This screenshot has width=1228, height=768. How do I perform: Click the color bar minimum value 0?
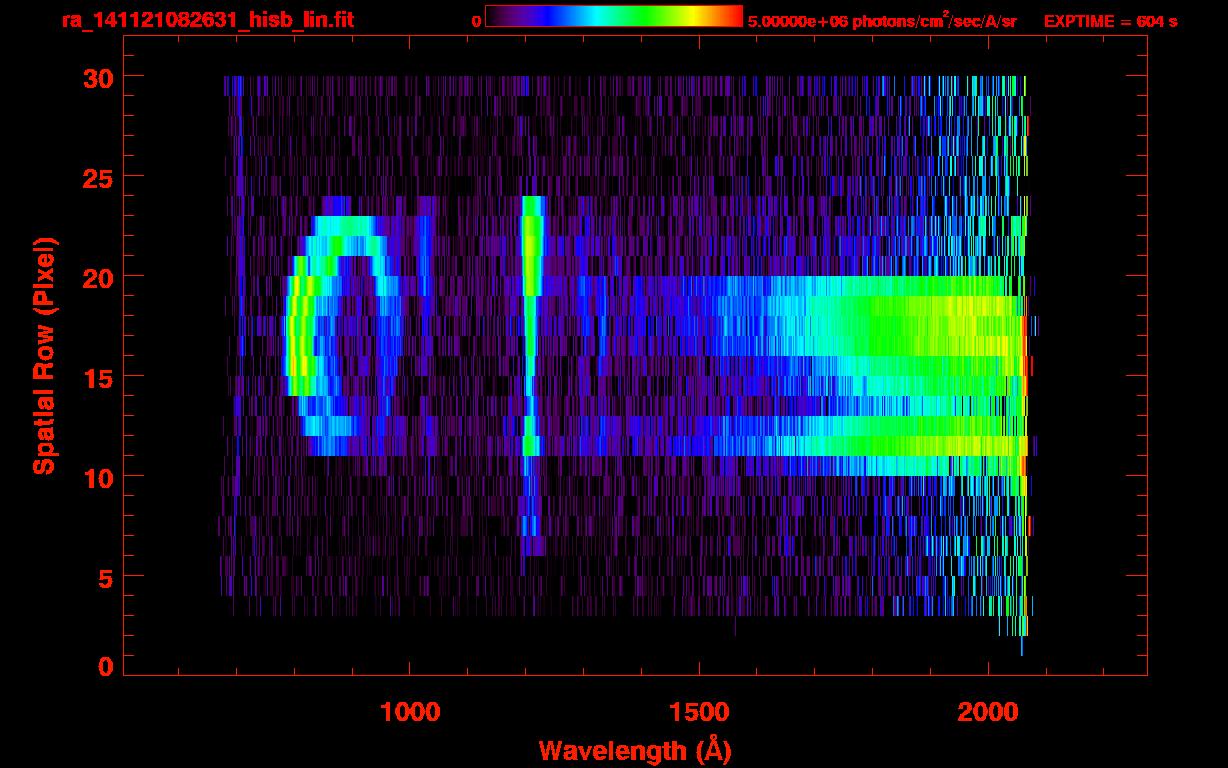(x=477, y=21)
